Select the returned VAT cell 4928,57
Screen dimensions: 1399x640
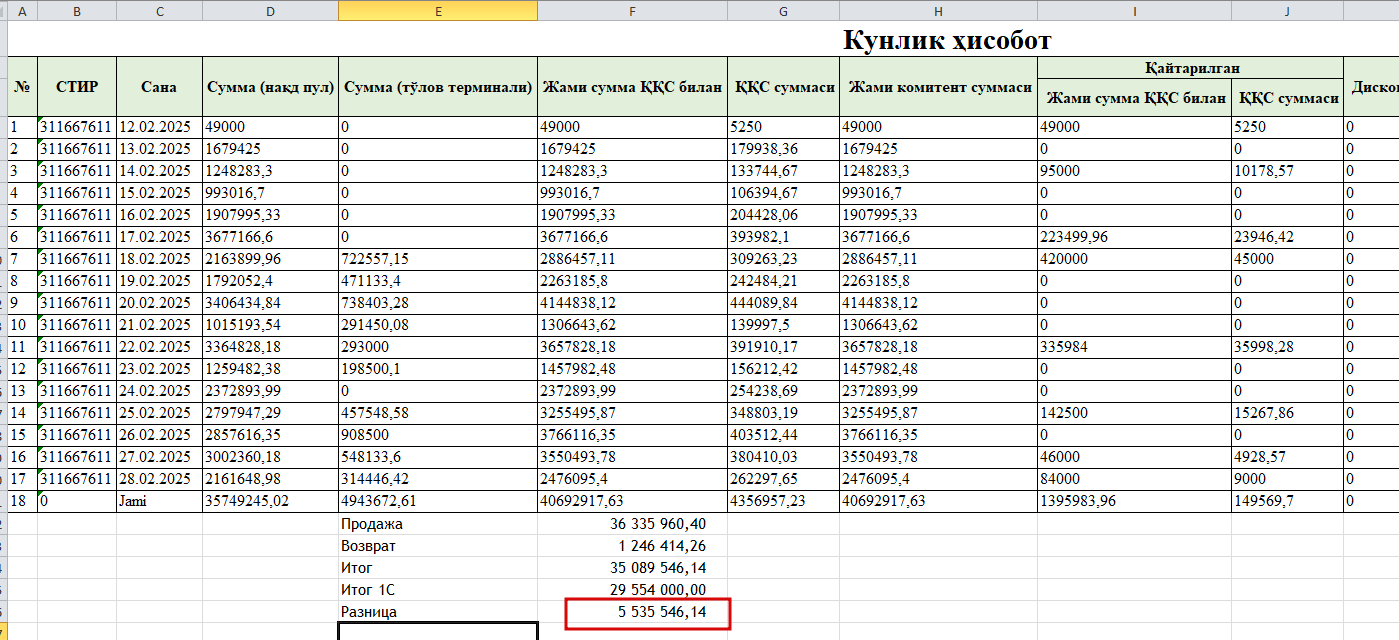click(x=1287, y=457)
